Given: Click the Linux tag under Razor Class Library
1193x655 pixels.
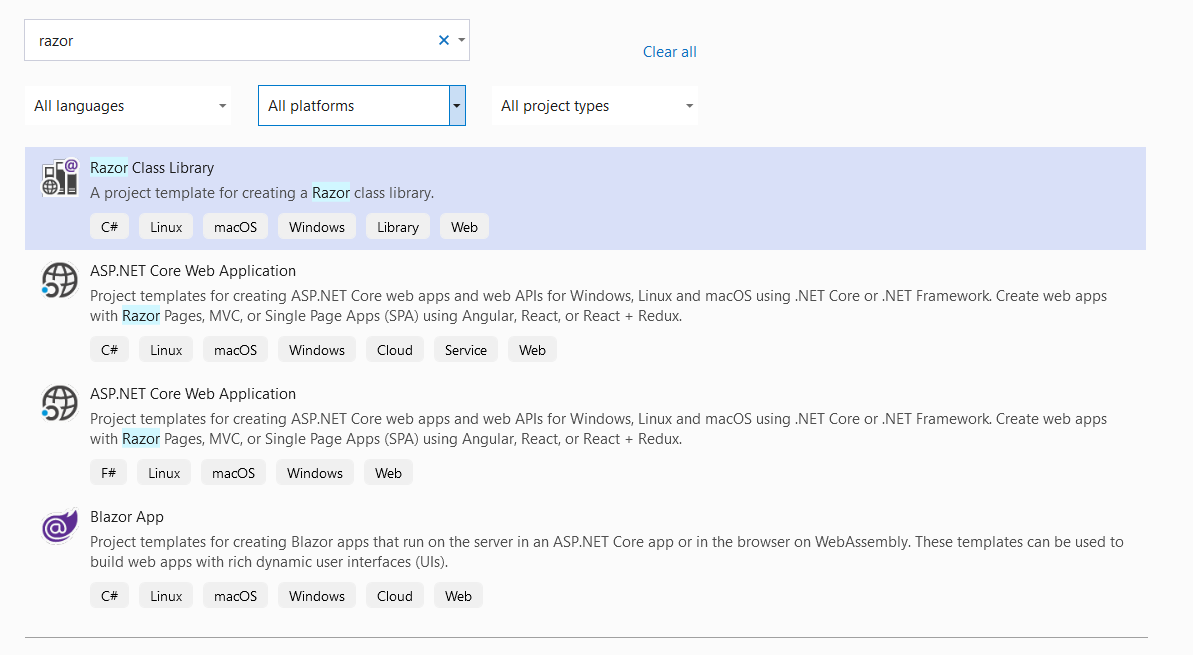Looking at the screenshot, I should pos(166,227).
